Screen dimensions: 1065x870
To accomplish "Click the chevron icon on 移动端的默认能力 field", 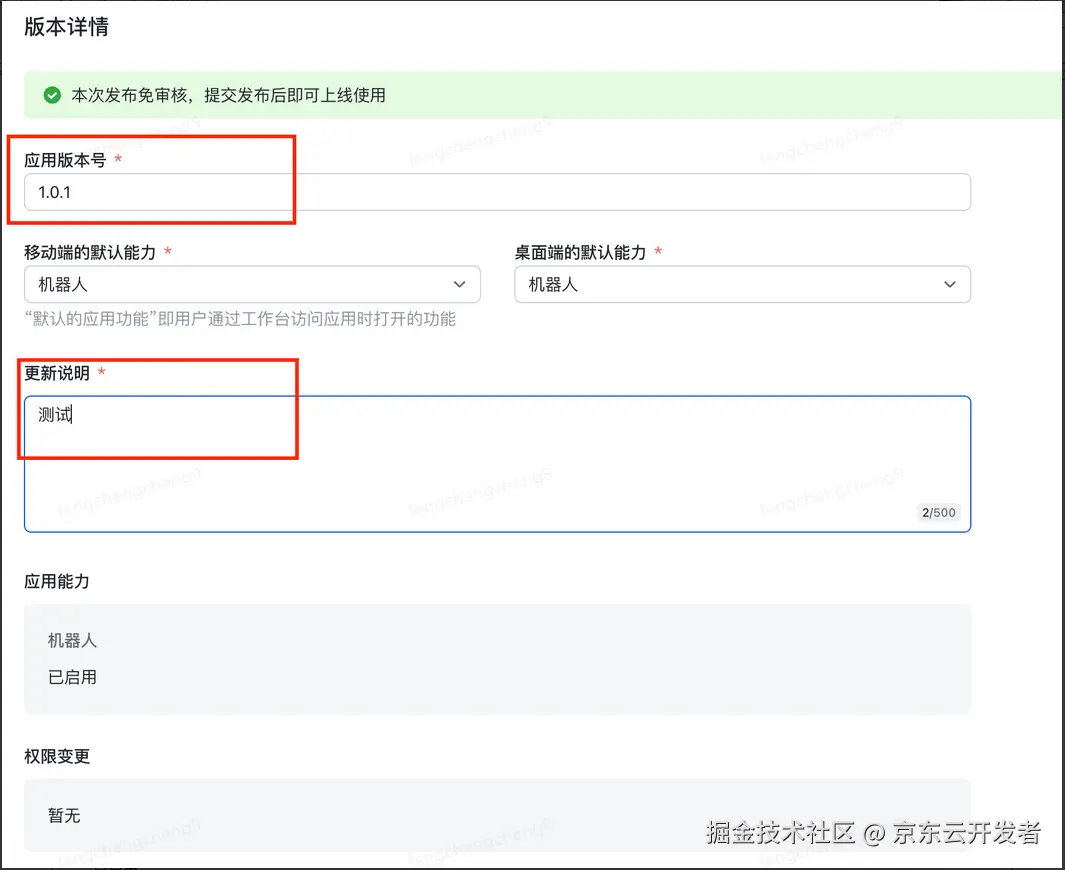I will tap(461, 284).
